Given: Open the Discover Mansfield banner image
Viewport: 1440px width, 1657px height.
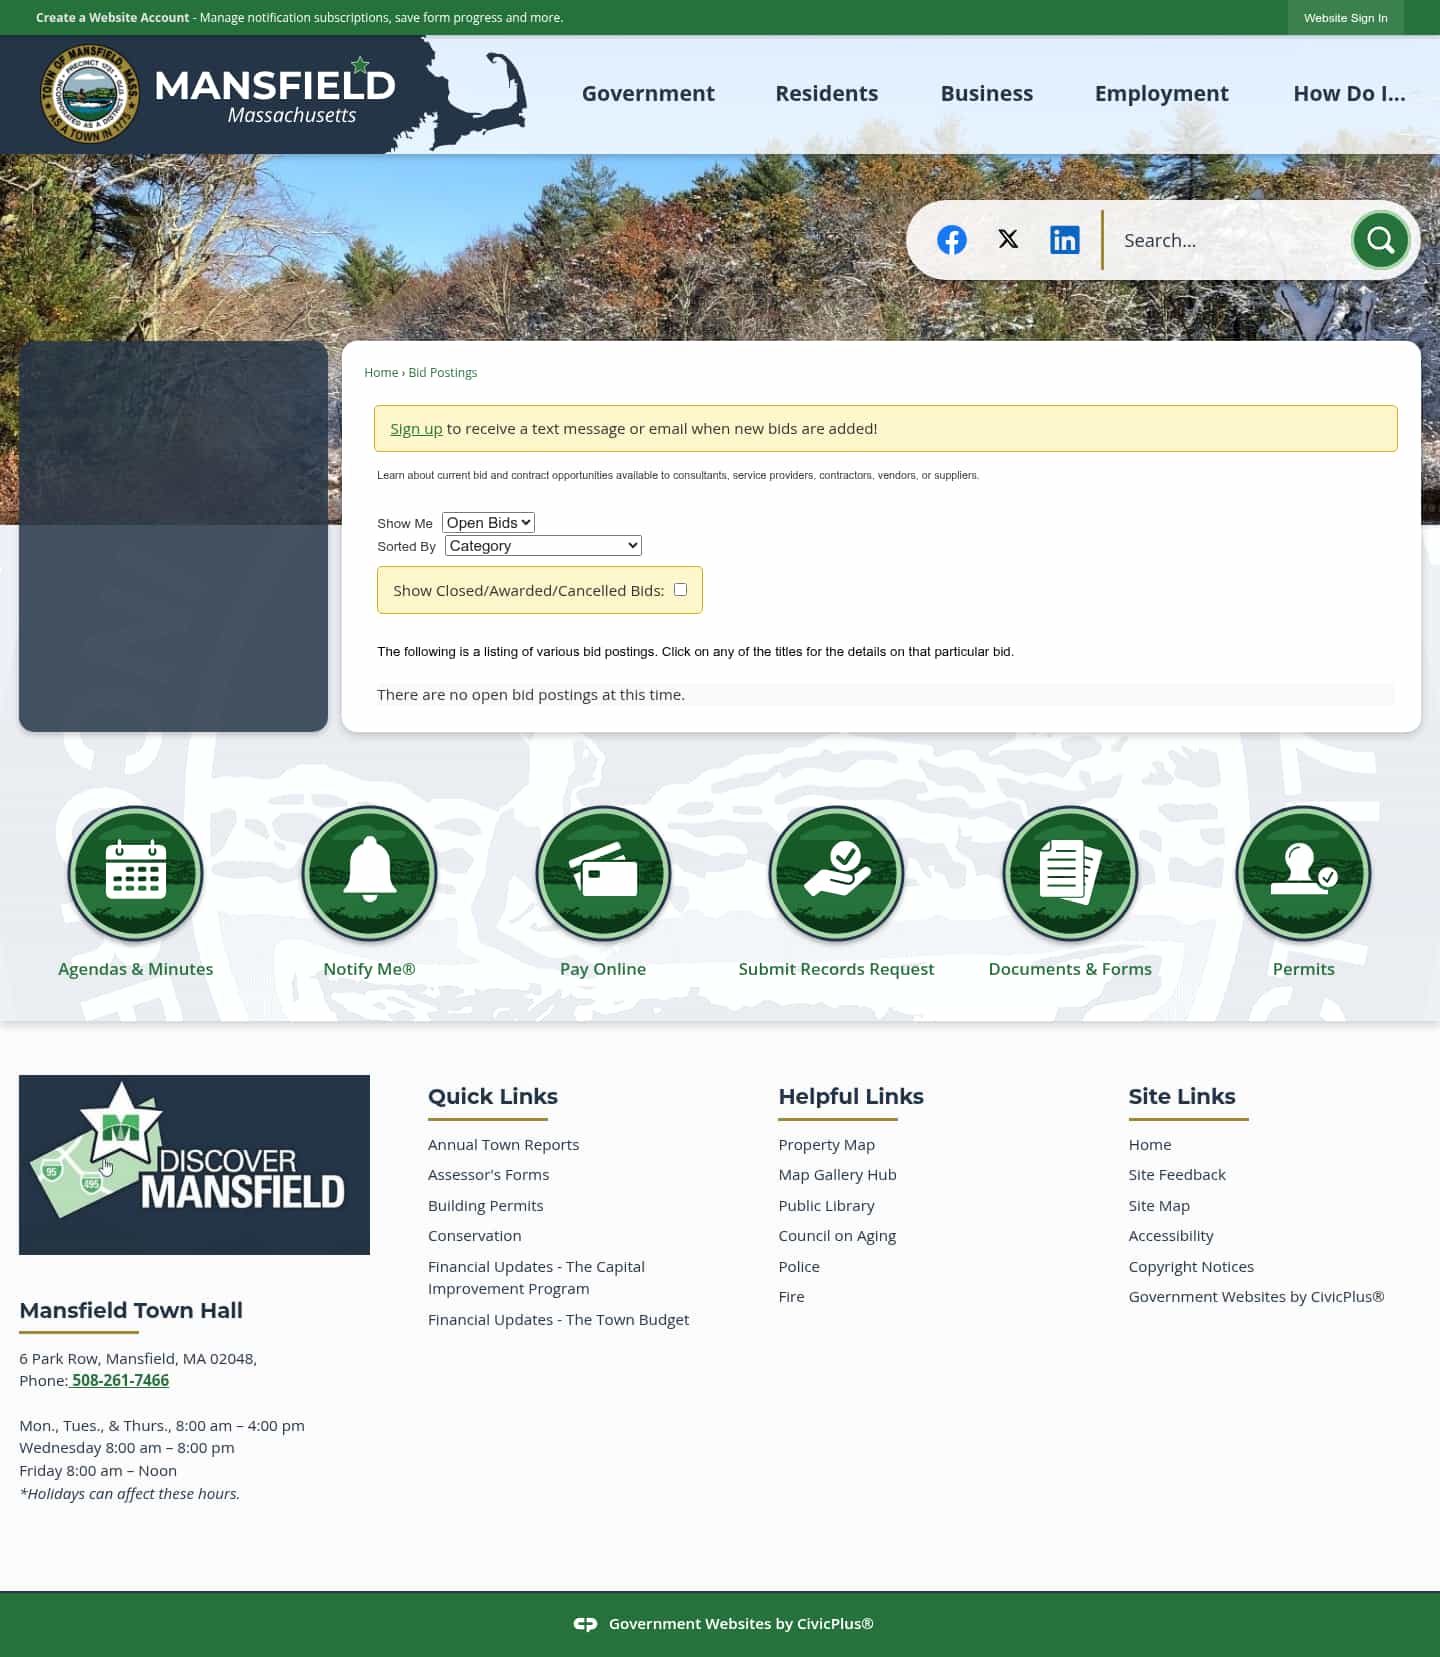Looking at the screenshot, I should 194,1165.
